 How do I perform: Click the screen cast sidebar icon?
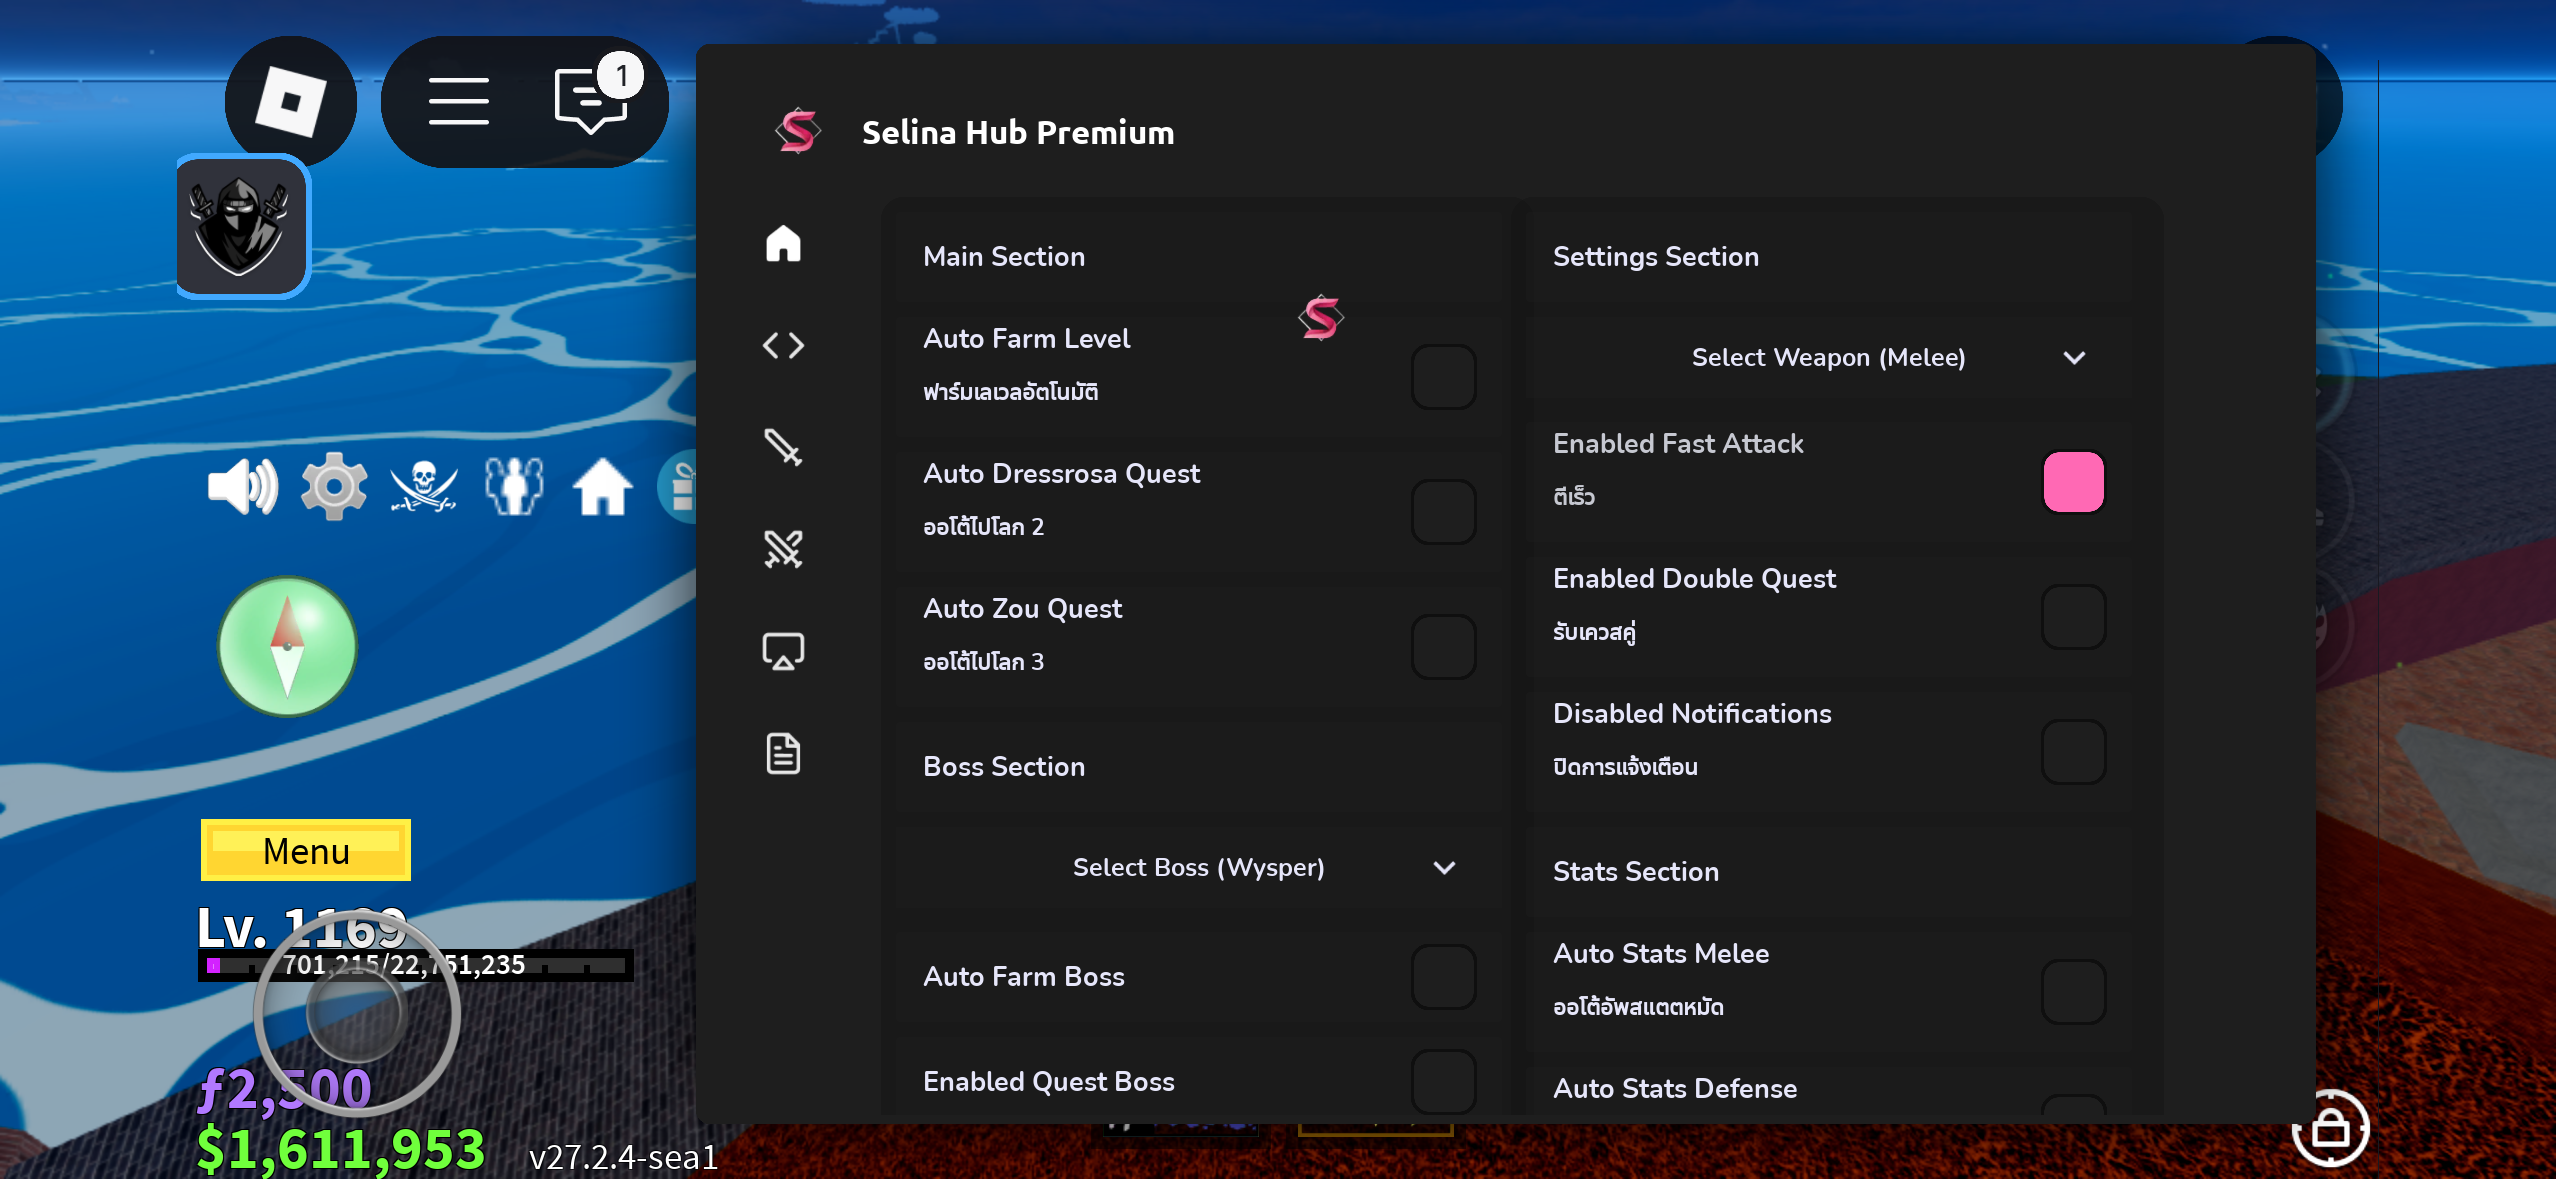click(x=783, y=651)
